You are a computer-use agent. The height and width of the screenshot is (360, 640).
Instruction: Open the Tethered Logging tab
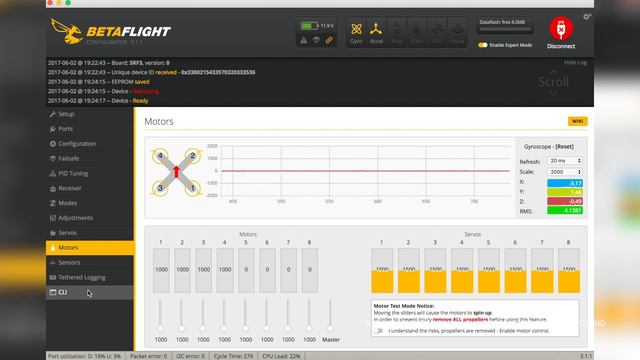pos(90,277)
